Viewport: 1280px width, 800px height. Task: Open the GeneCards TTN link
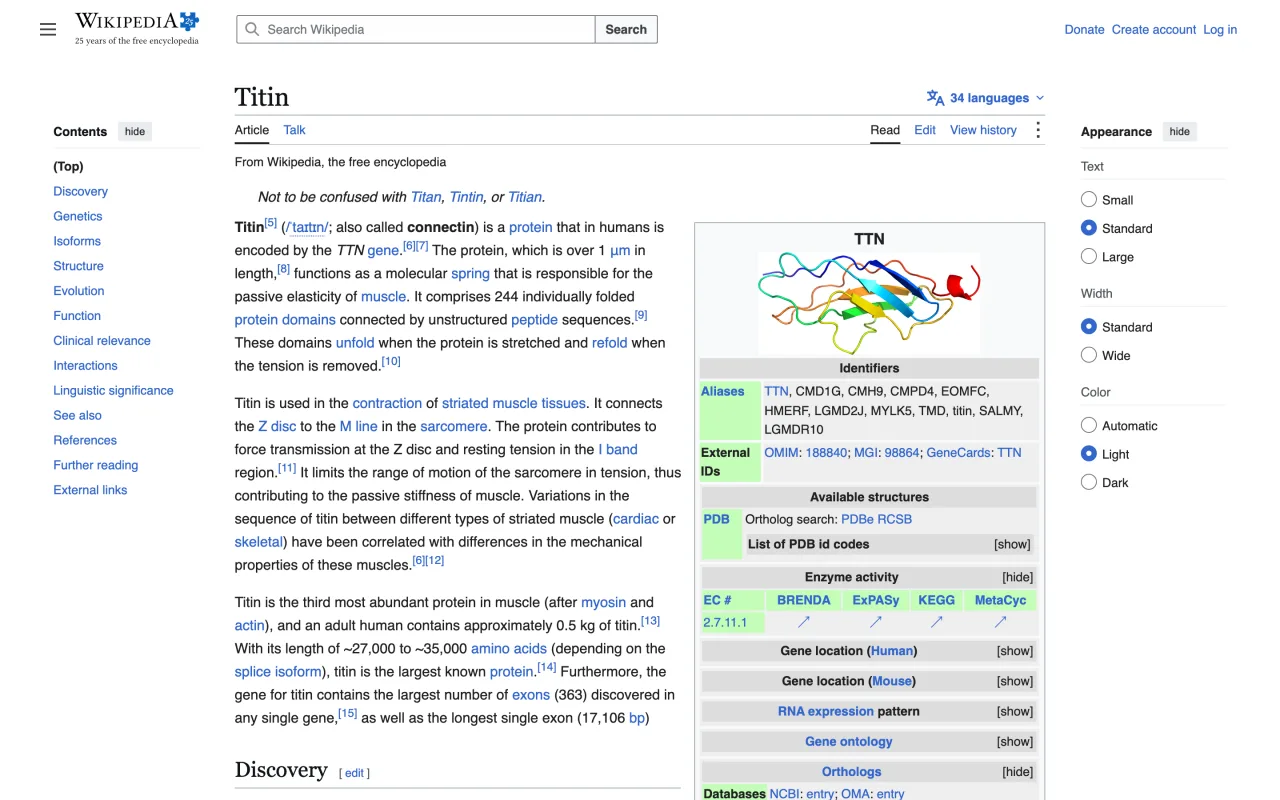point(1009,453)
